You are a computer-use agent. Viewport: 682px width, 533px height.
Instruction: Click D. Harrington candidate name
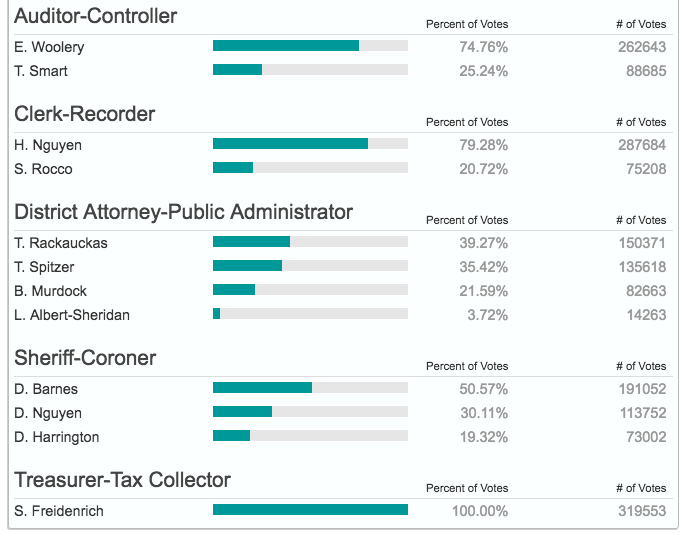coord(57,437)
